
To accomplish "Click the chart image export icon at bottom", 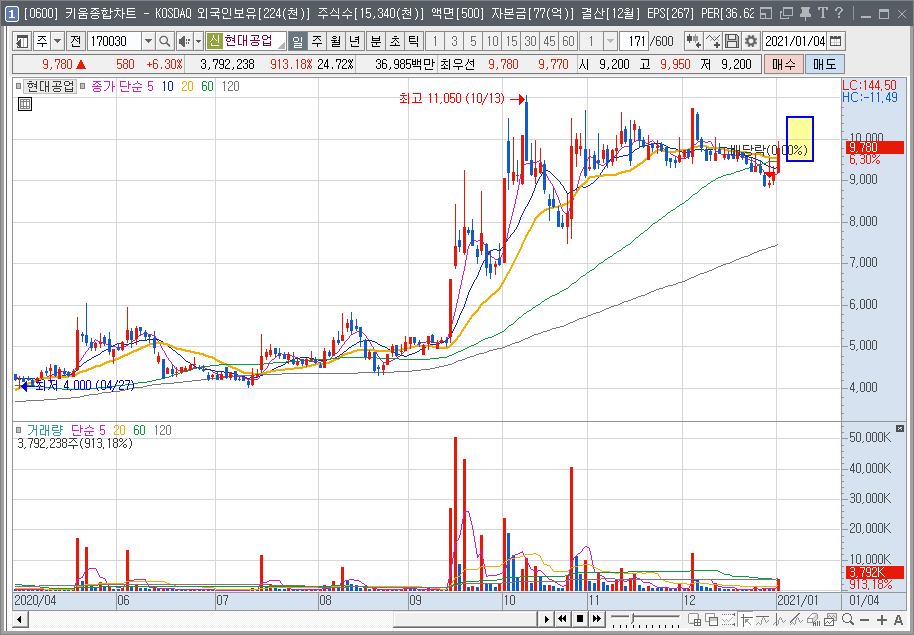I will coord(831,619).
